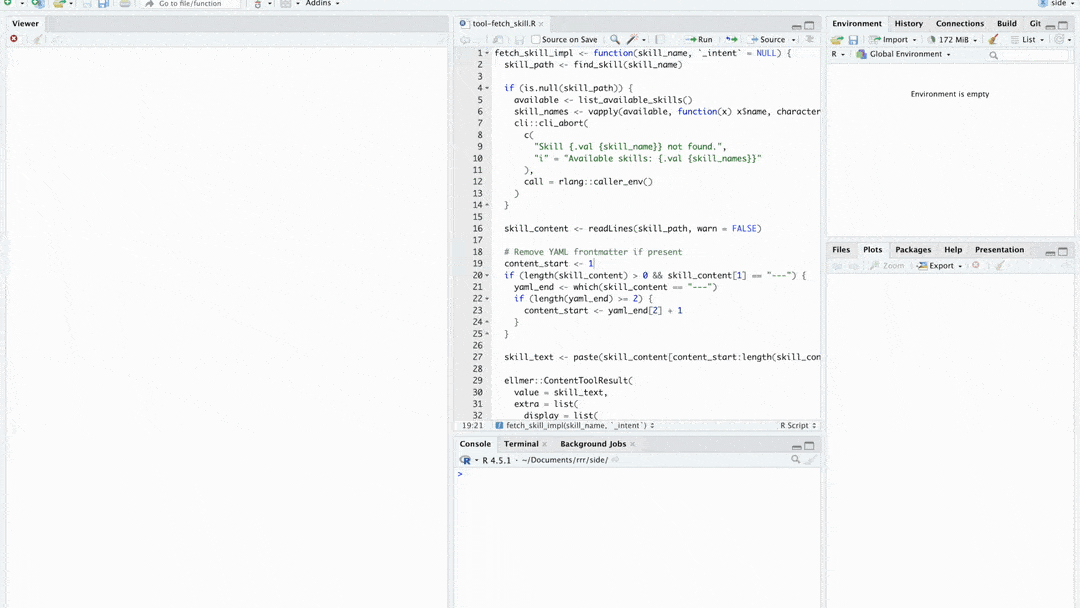Switch to the Packages tab
Image resolution: width=1080 pixels, height=608 pixels.
912,250
